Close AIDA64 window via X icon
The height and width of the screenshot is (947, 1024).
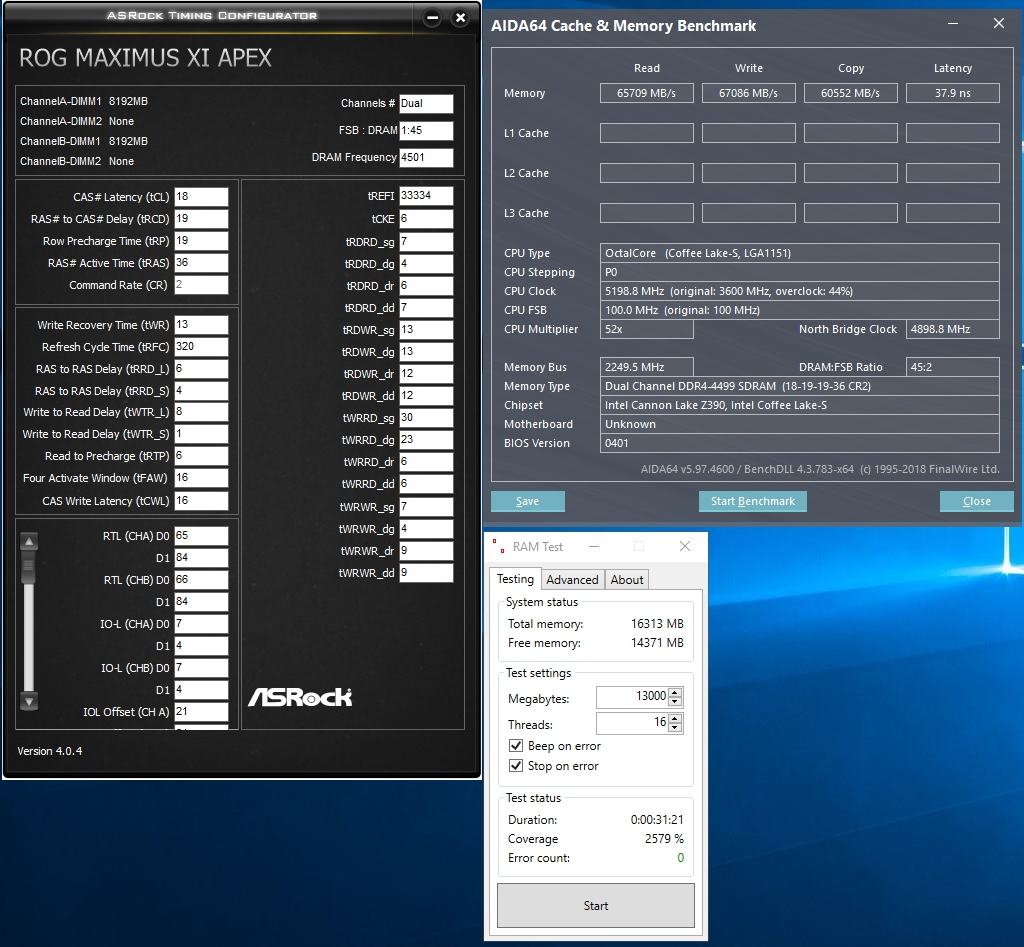pyautogui.click(x=999, y=24)
